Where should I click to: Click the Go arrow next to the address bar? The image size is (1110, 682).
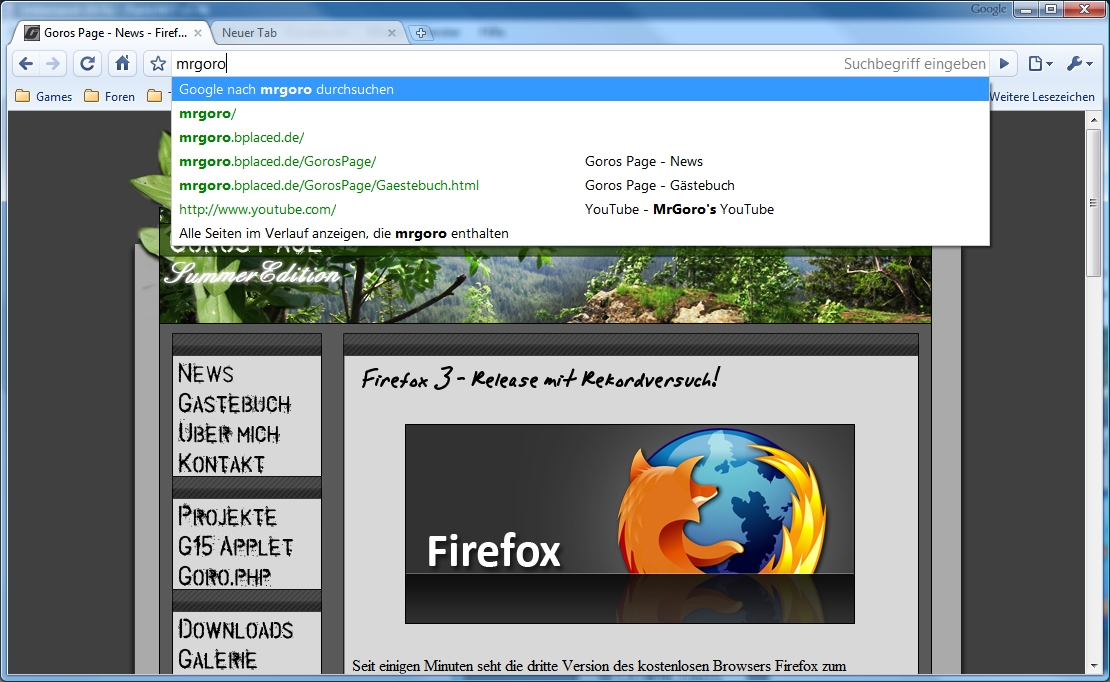point(1004,64)
